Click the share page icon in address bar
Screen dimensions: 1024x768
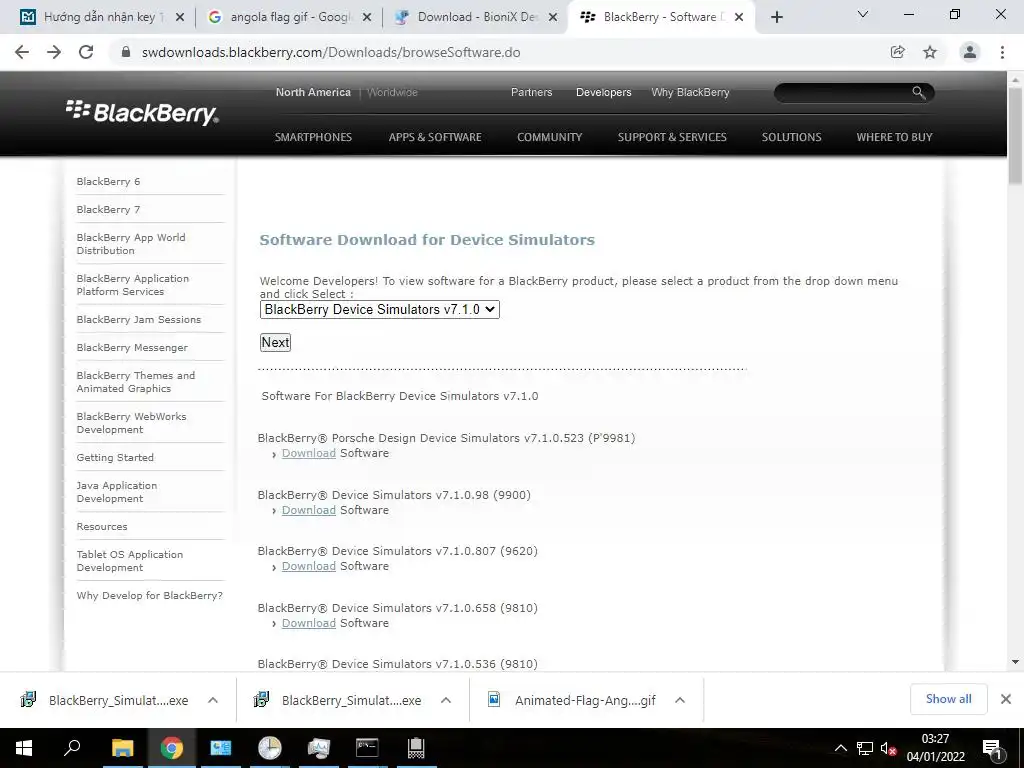(898, 52)
